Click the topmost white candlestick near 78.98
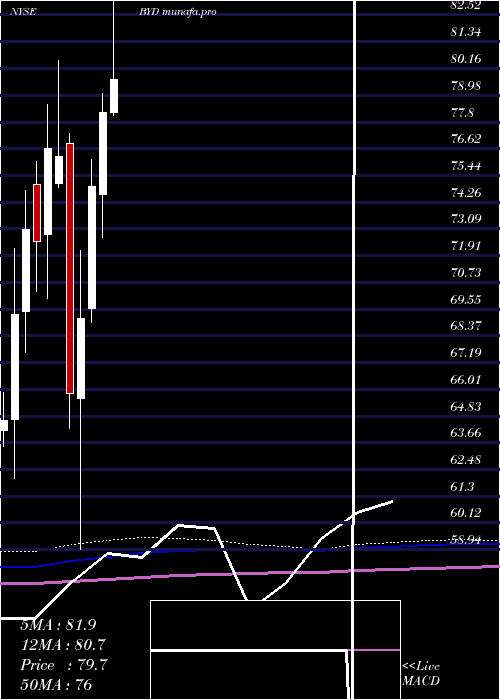This screenshot has height=700, width=500. coord(114,96)
